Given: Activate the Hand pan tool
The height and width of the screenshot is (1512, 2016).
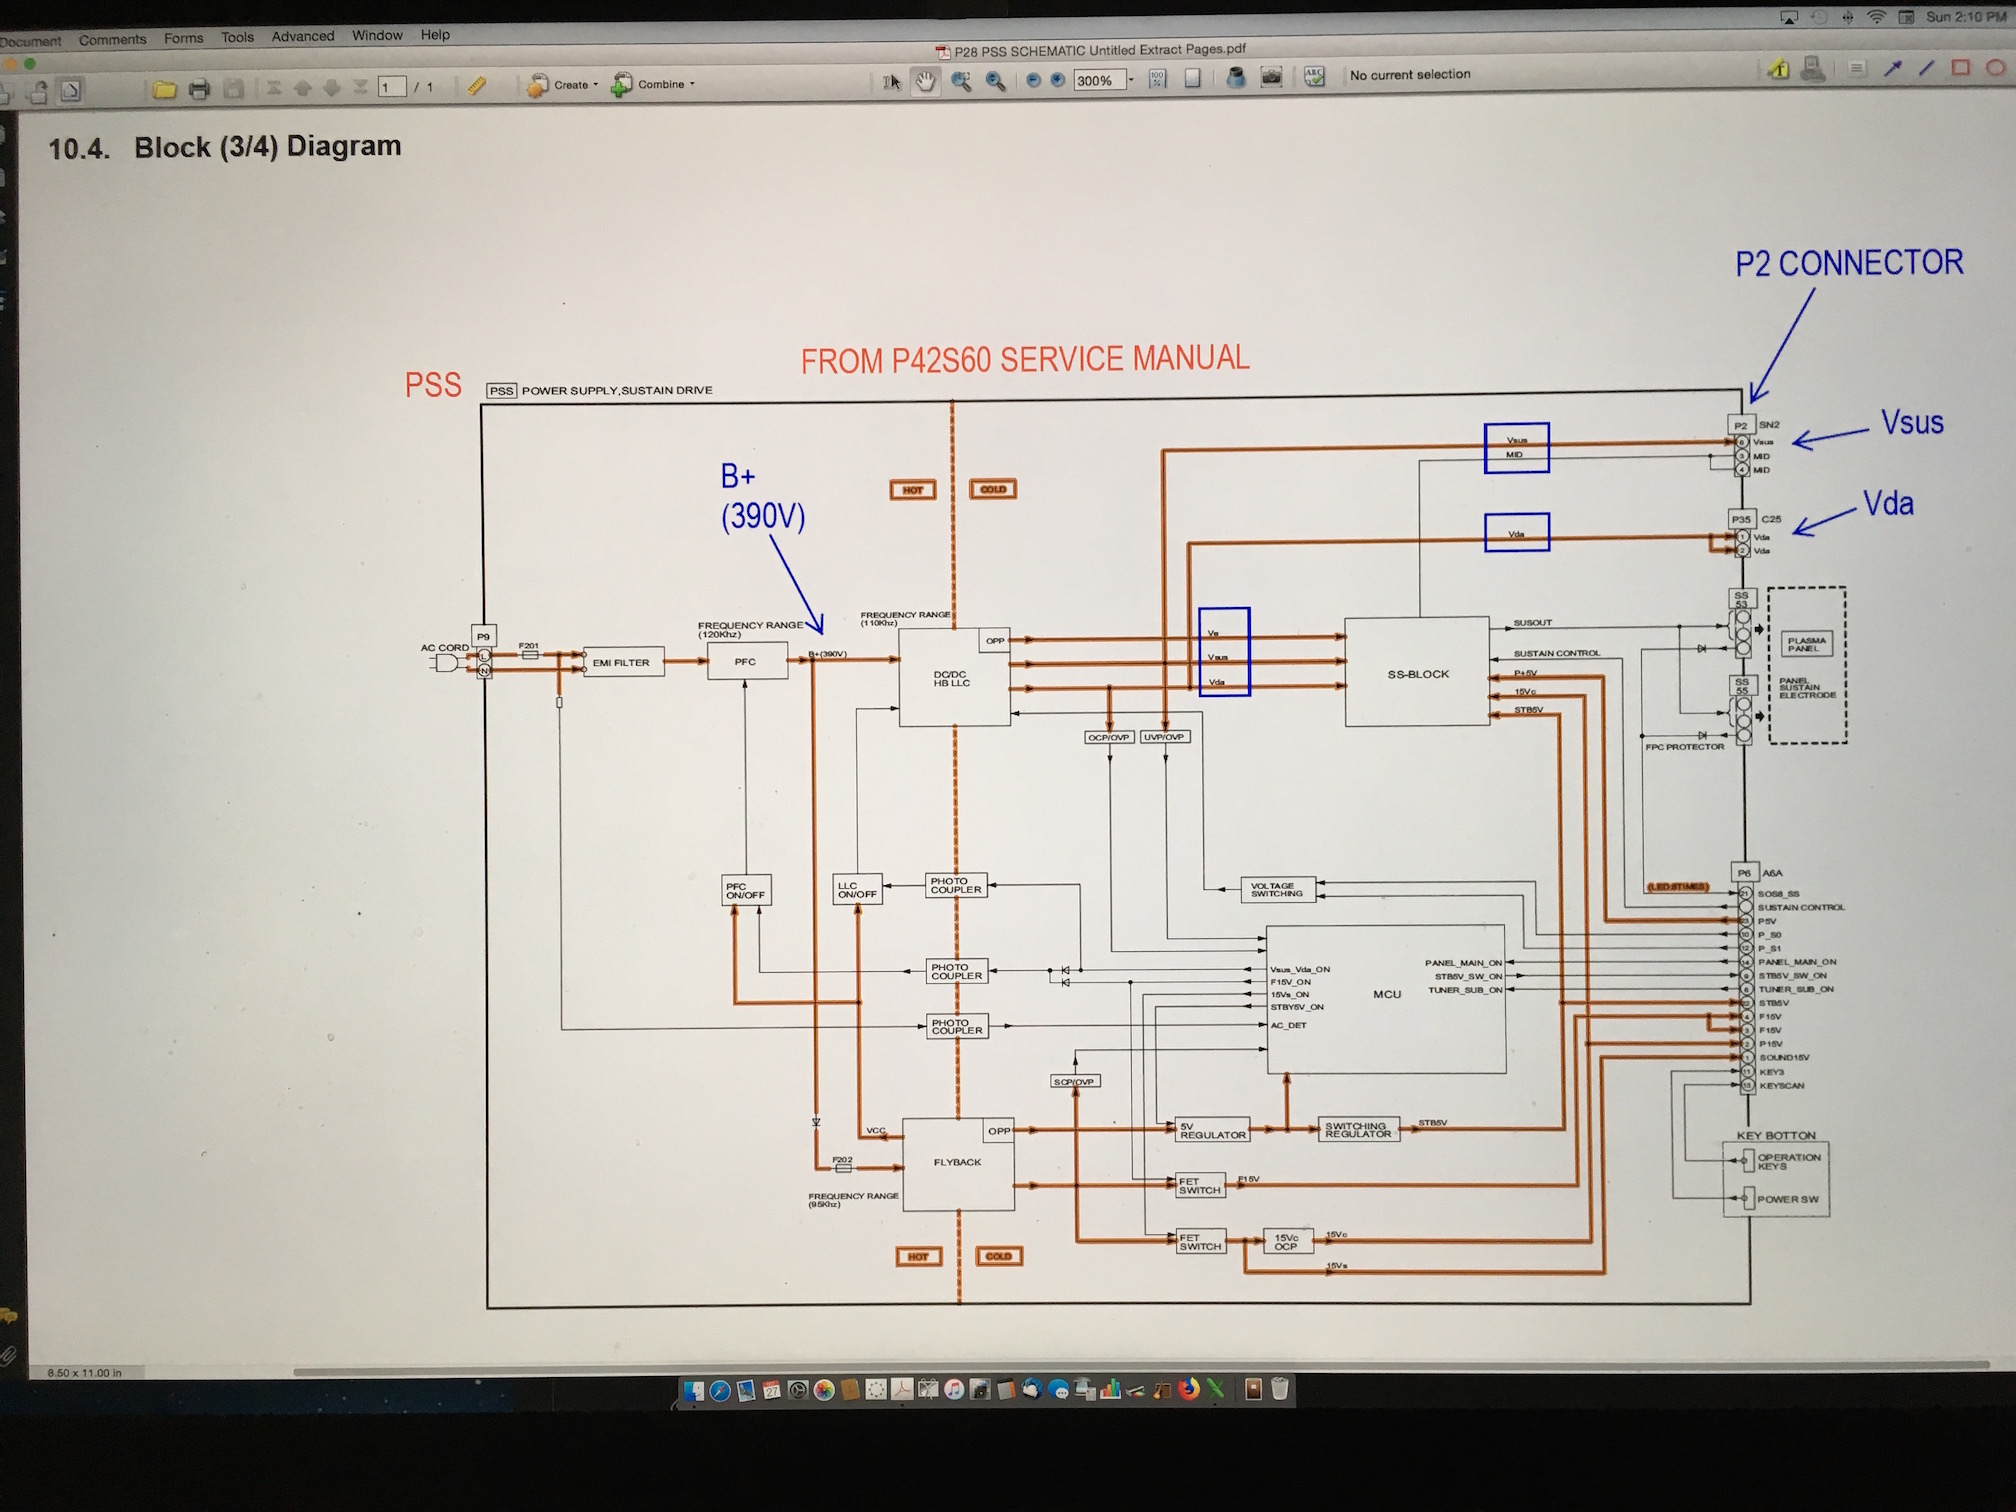Looking at the screenshot, I should [x=925, y=81].
